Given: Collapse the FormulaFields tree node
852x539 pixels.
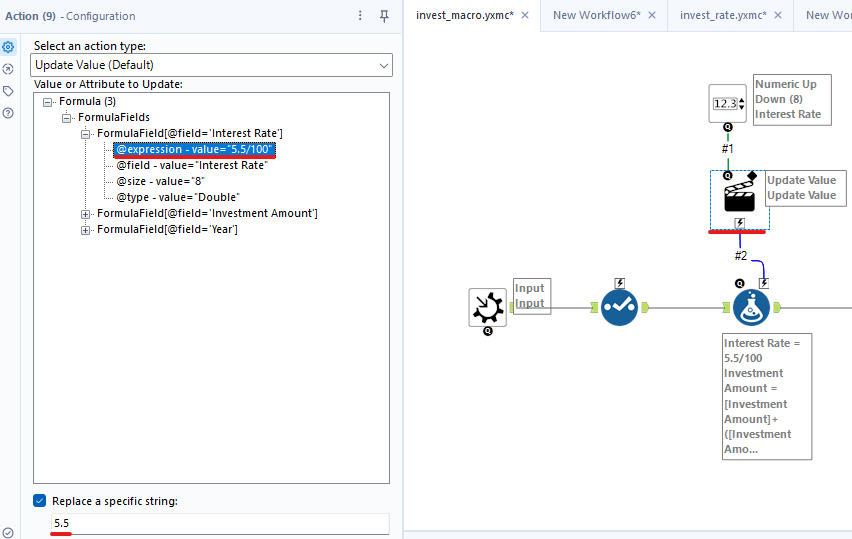Looking at the screenshot, I should pos(66,118).
